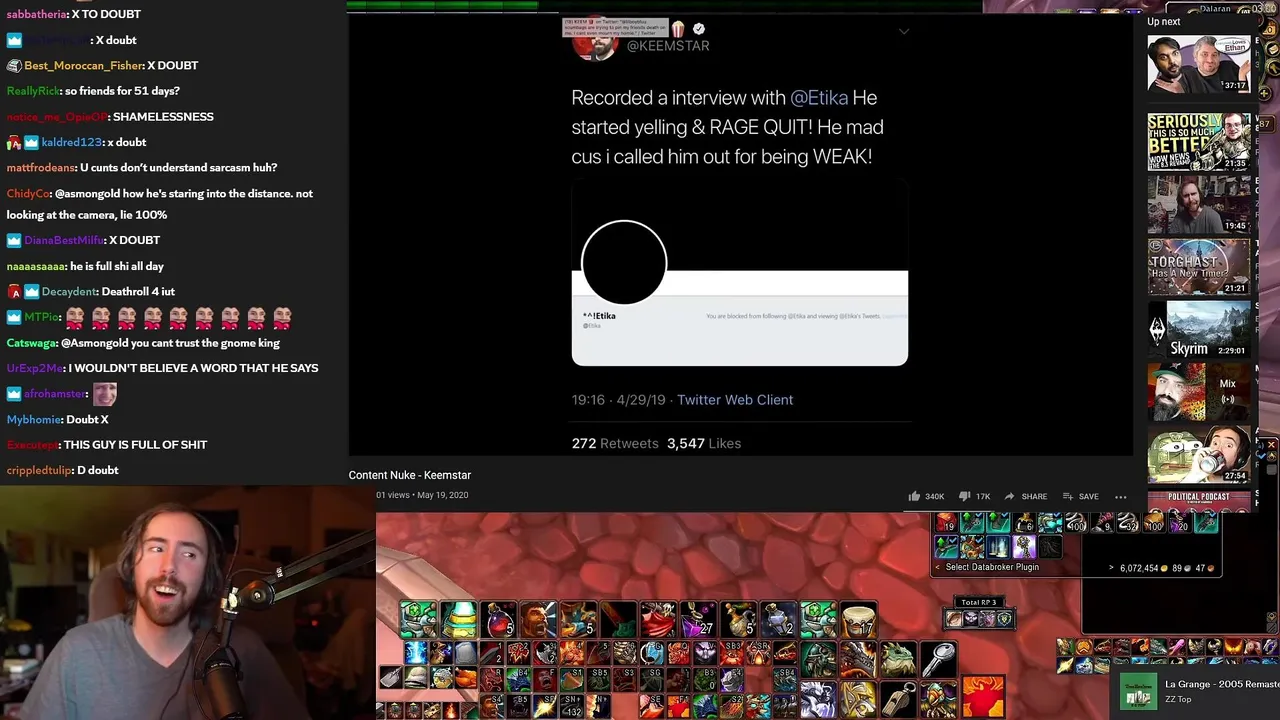The height and width of the screenshot is (720, 1280).
Task: Click the Twitter Web Client link
Action: (x=735, y=400)
